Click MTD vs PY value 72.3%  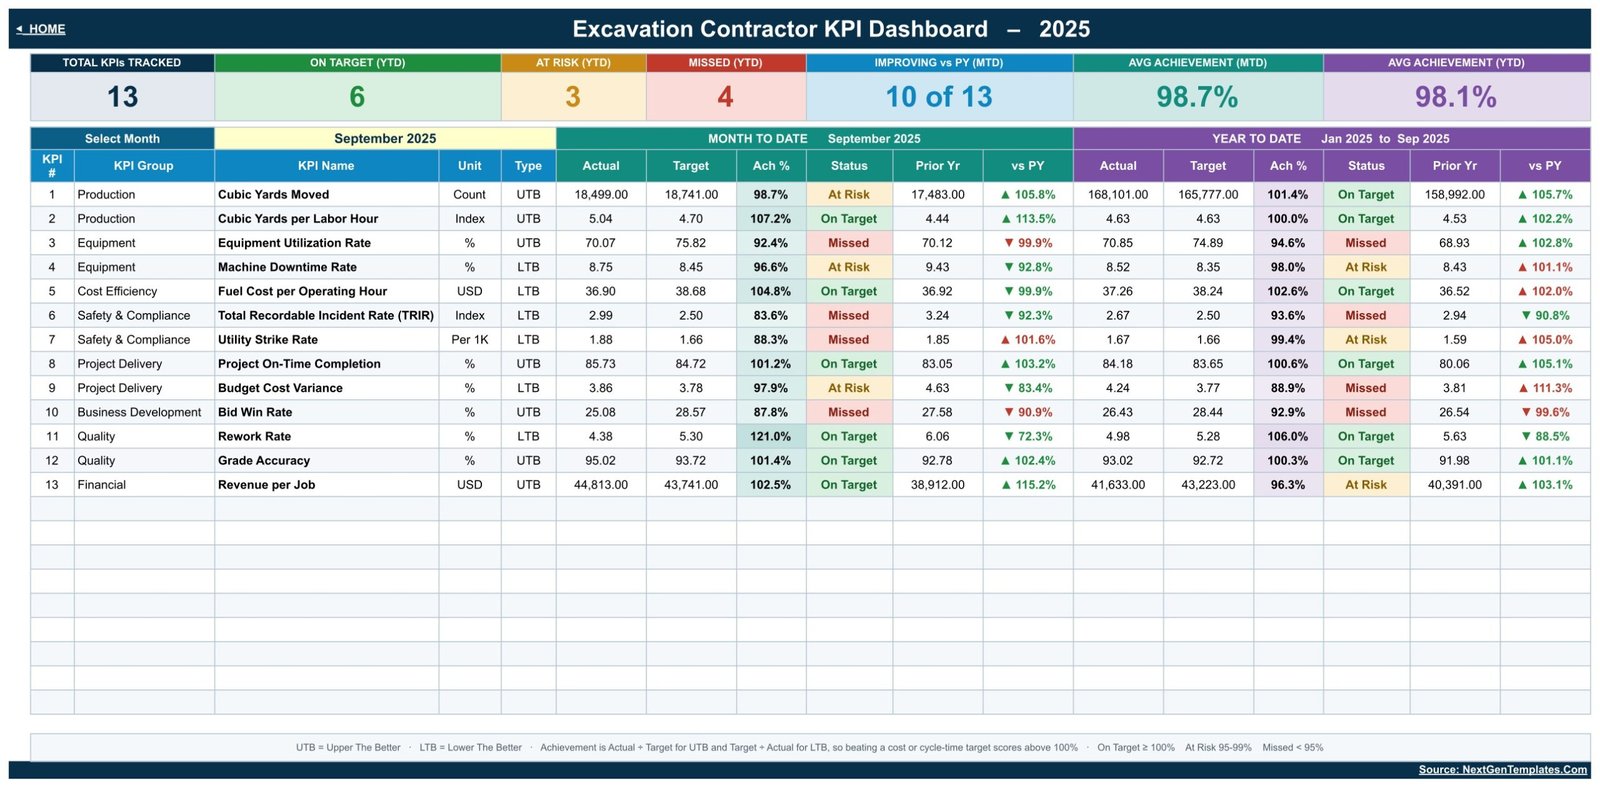click(x=1028, y=436)
